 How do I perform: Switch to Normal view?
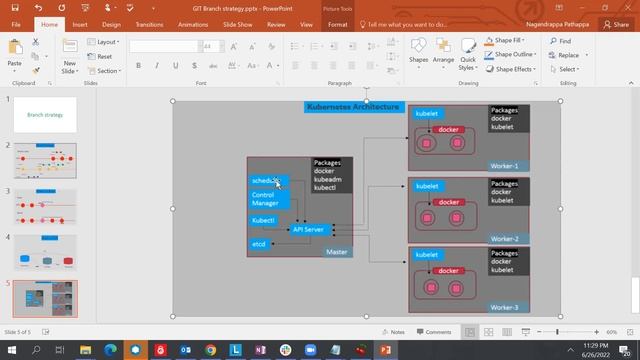(x=470, y=332)
